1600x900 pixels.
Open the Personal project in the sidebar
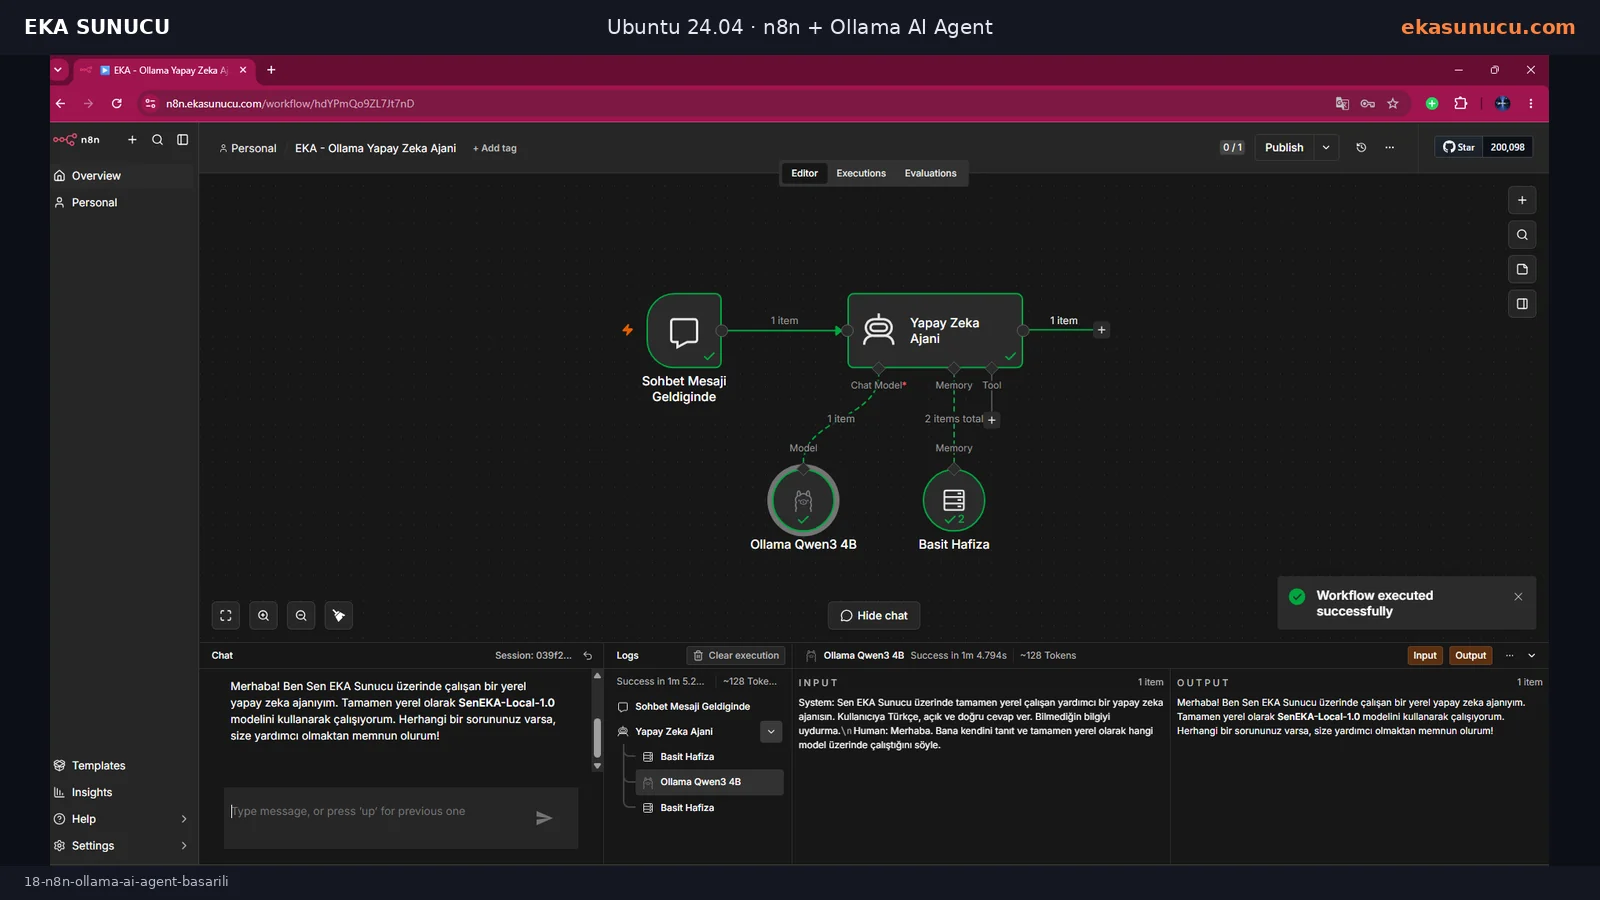pyautogui.click(x=121, y=202)
